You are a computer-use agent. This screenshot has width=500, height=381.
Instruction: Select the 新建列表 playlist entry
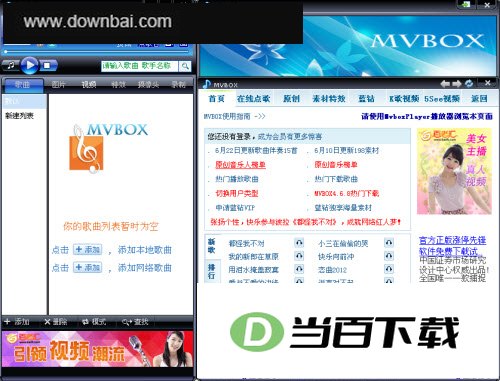point(19,116)
